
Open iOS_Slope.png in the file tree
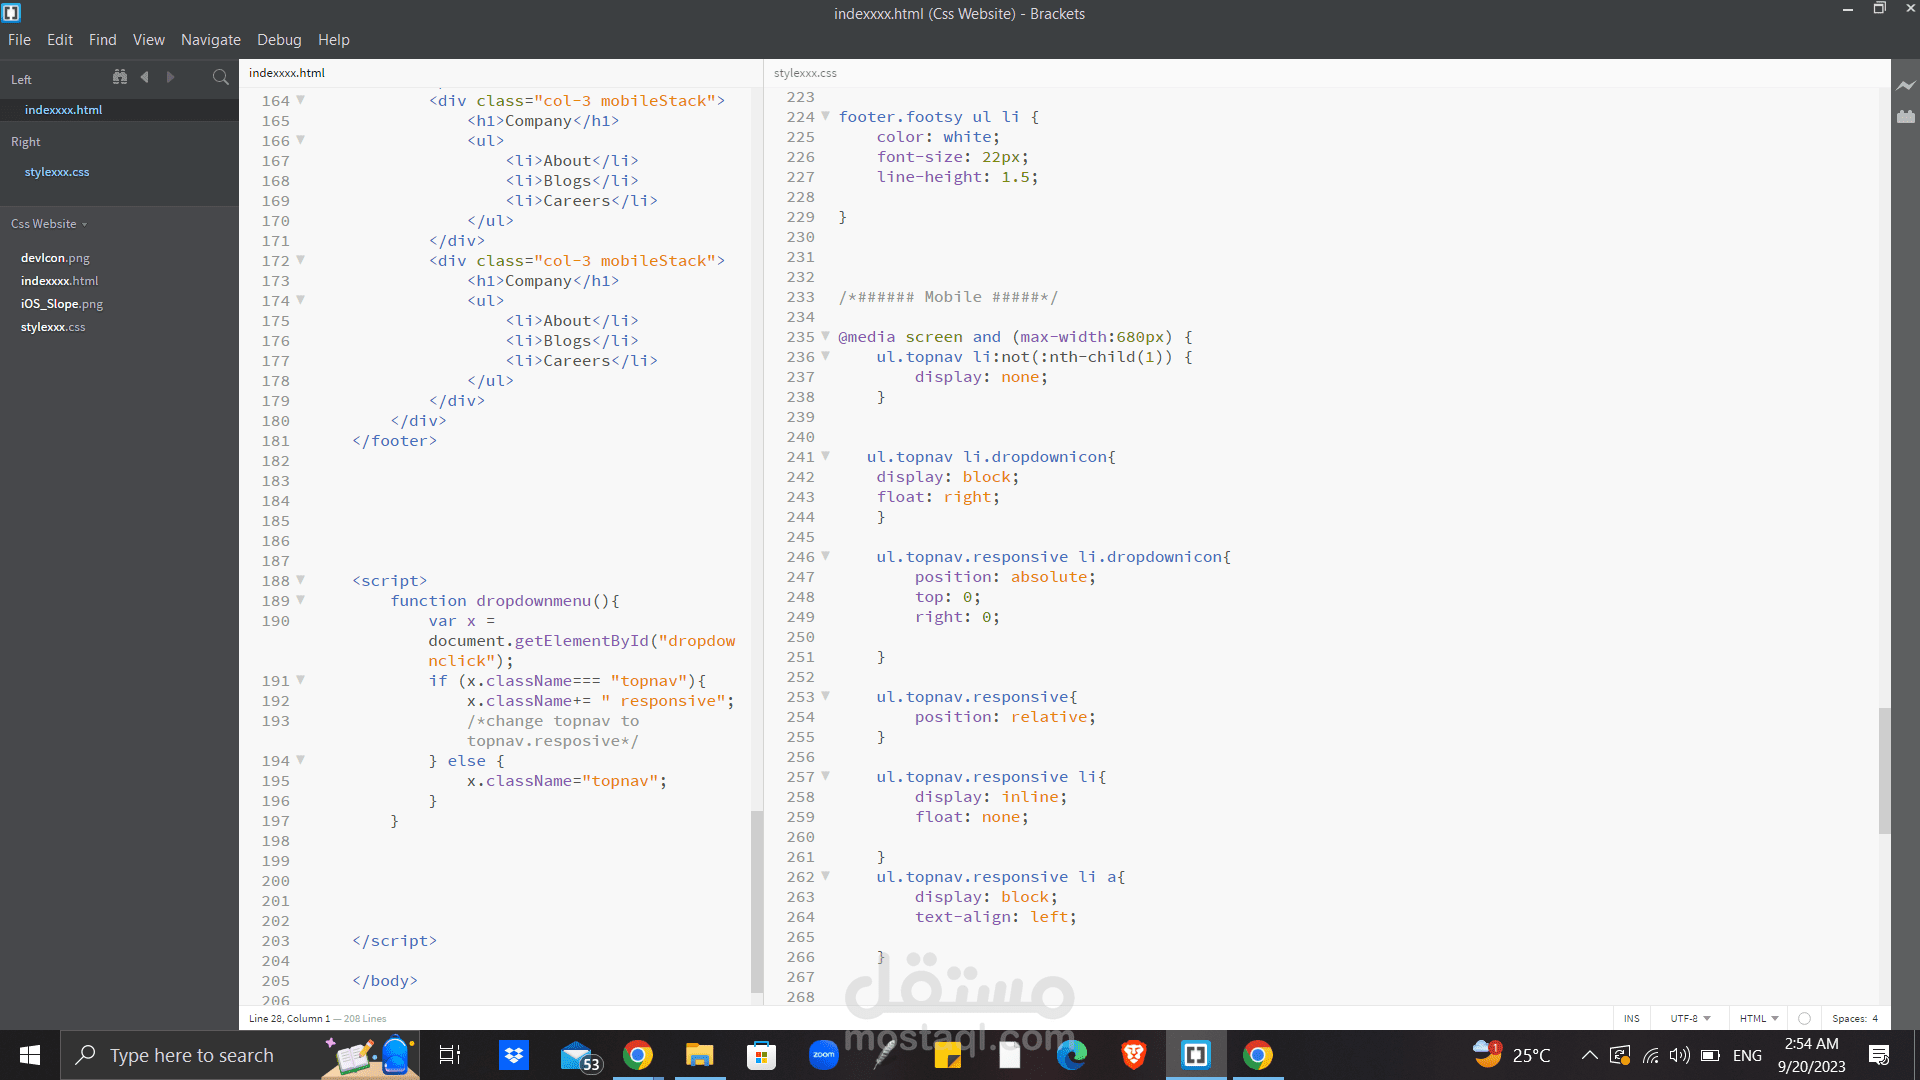coord(62,304)
